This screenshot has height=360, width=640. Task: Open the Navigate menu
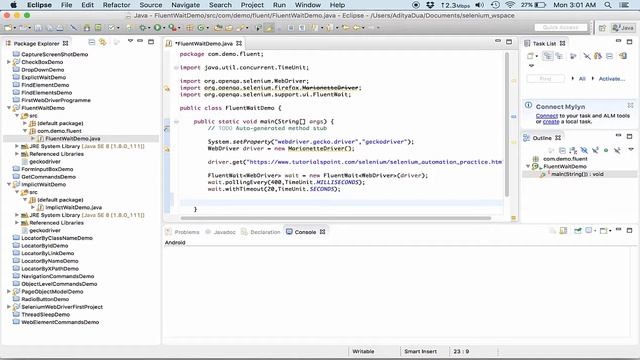(185, 5)
